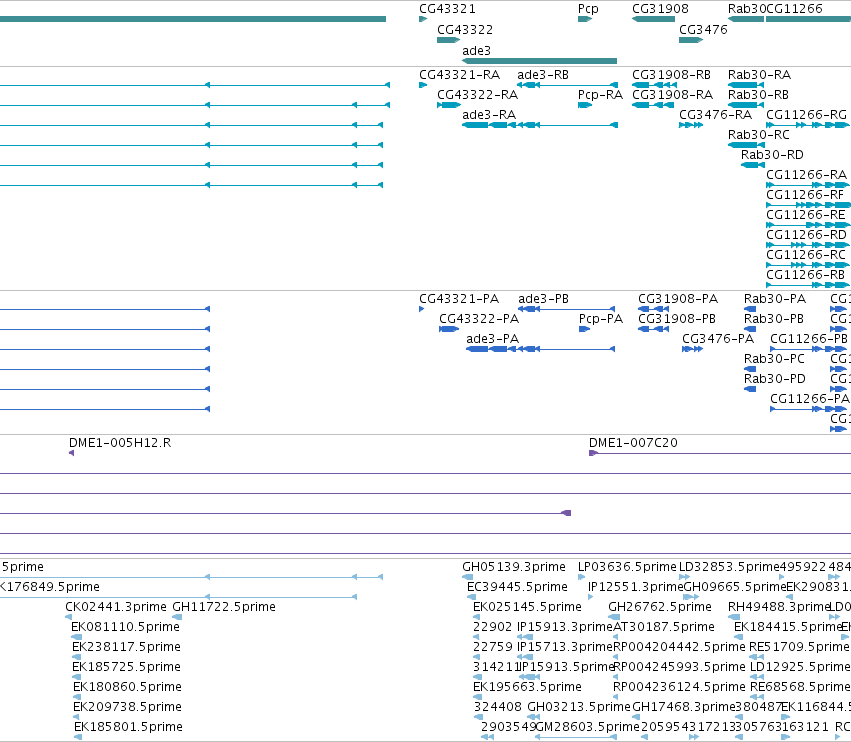Image resolution: width=851 pixels, height=742 pixels.
Task: Open the DME1-007C20 clone label
Action: click(633, 443)
